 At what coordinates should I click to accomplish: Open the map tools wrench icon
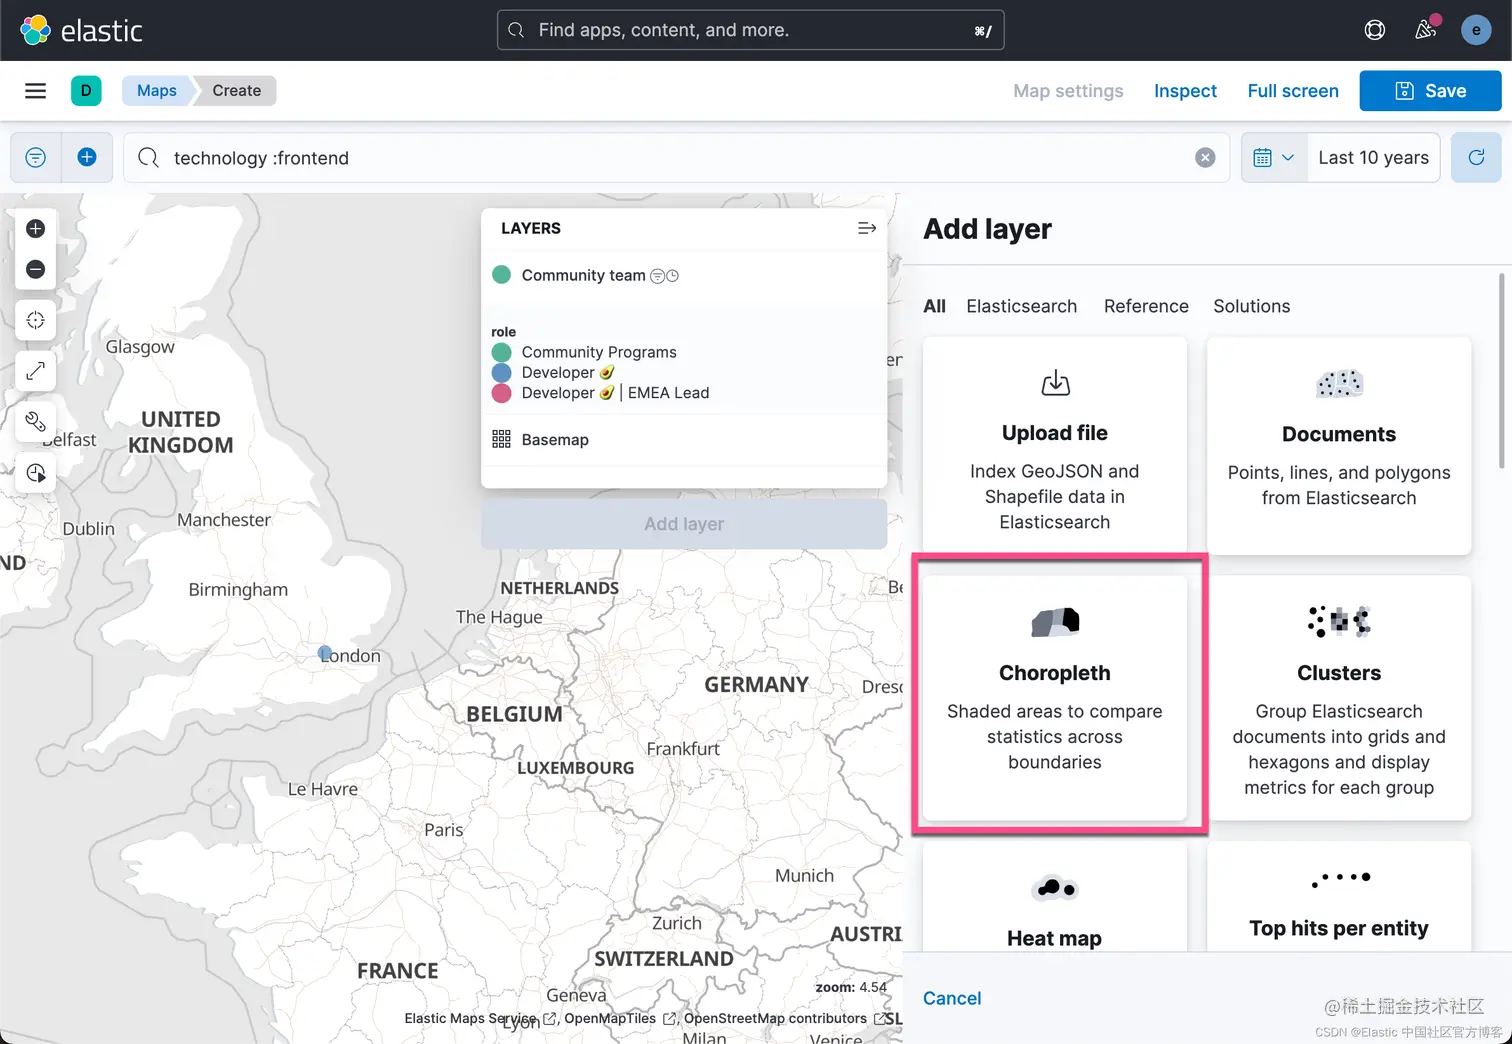pyautogui.click(x=35, y=422)
